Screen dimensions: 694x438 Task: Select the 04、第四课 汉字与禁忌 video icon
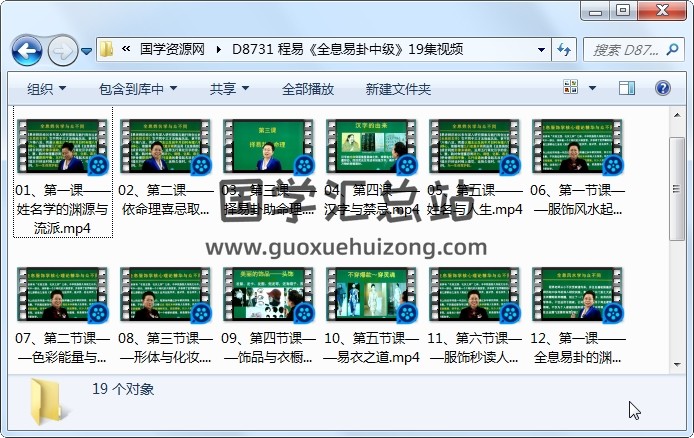tap(372, 146)
